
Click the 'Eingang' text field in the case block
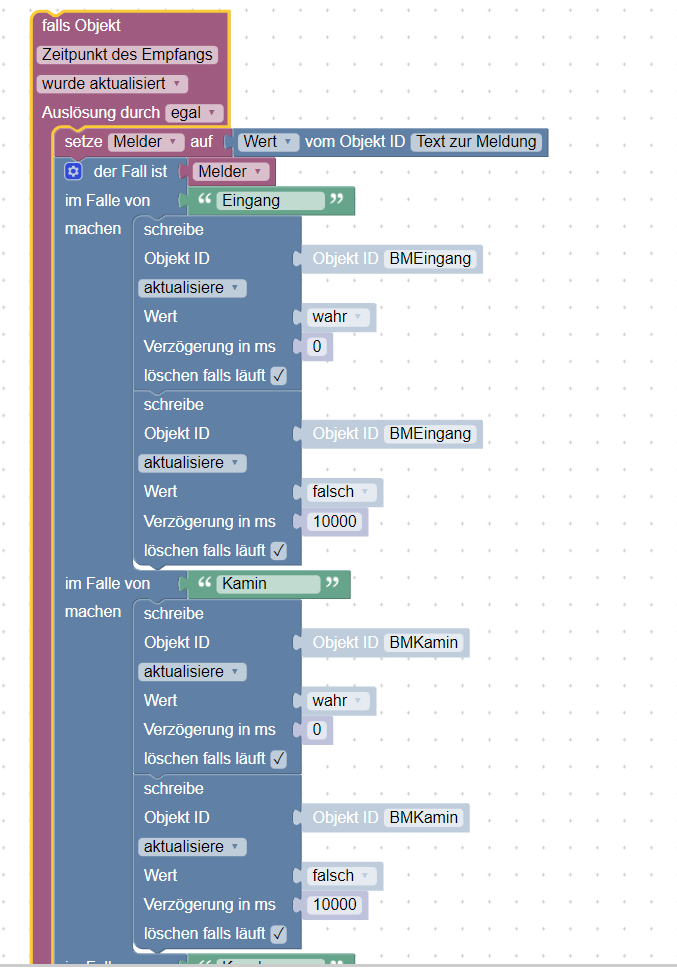click(271, 200)
